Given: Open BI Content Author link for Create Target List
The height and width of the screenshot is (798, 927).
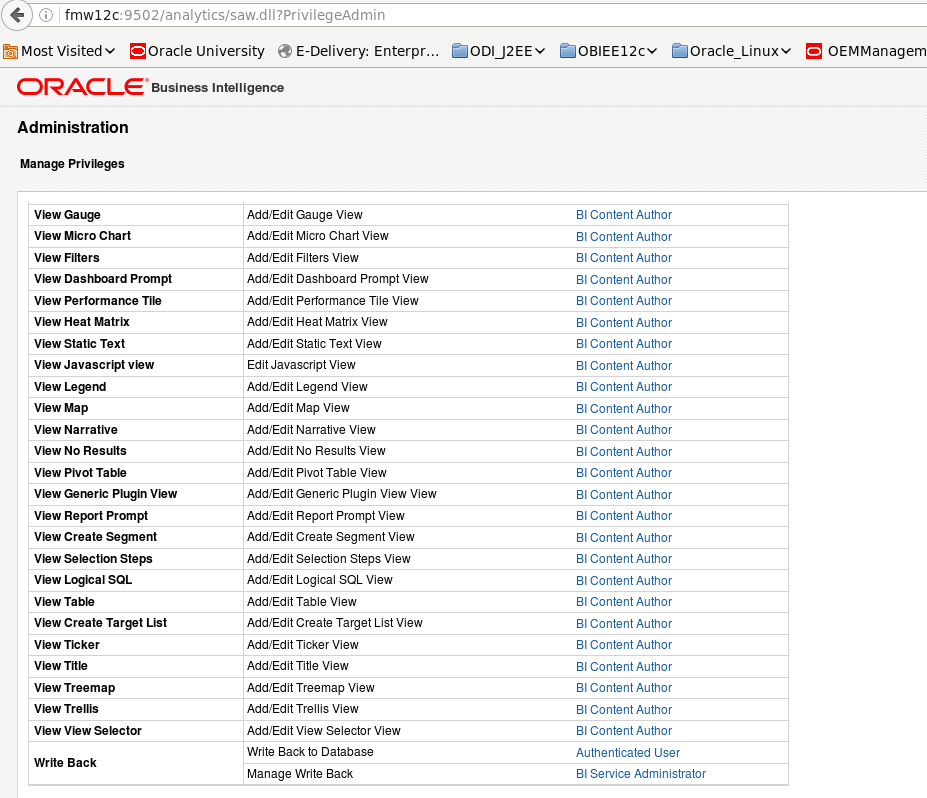Looking at the screenshot, I should (x=624, y=624).
